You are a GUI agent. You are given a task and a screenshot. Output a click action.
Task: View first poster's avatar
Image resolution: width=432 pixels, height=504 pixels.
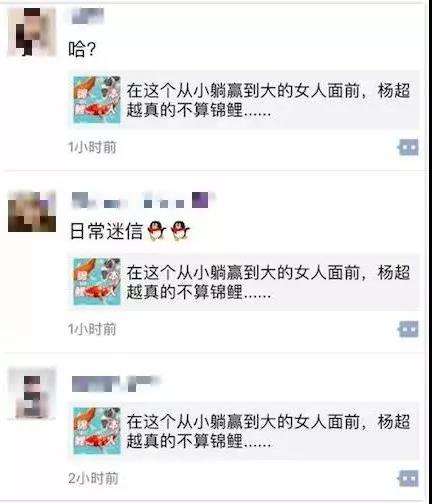pos(32,32)
